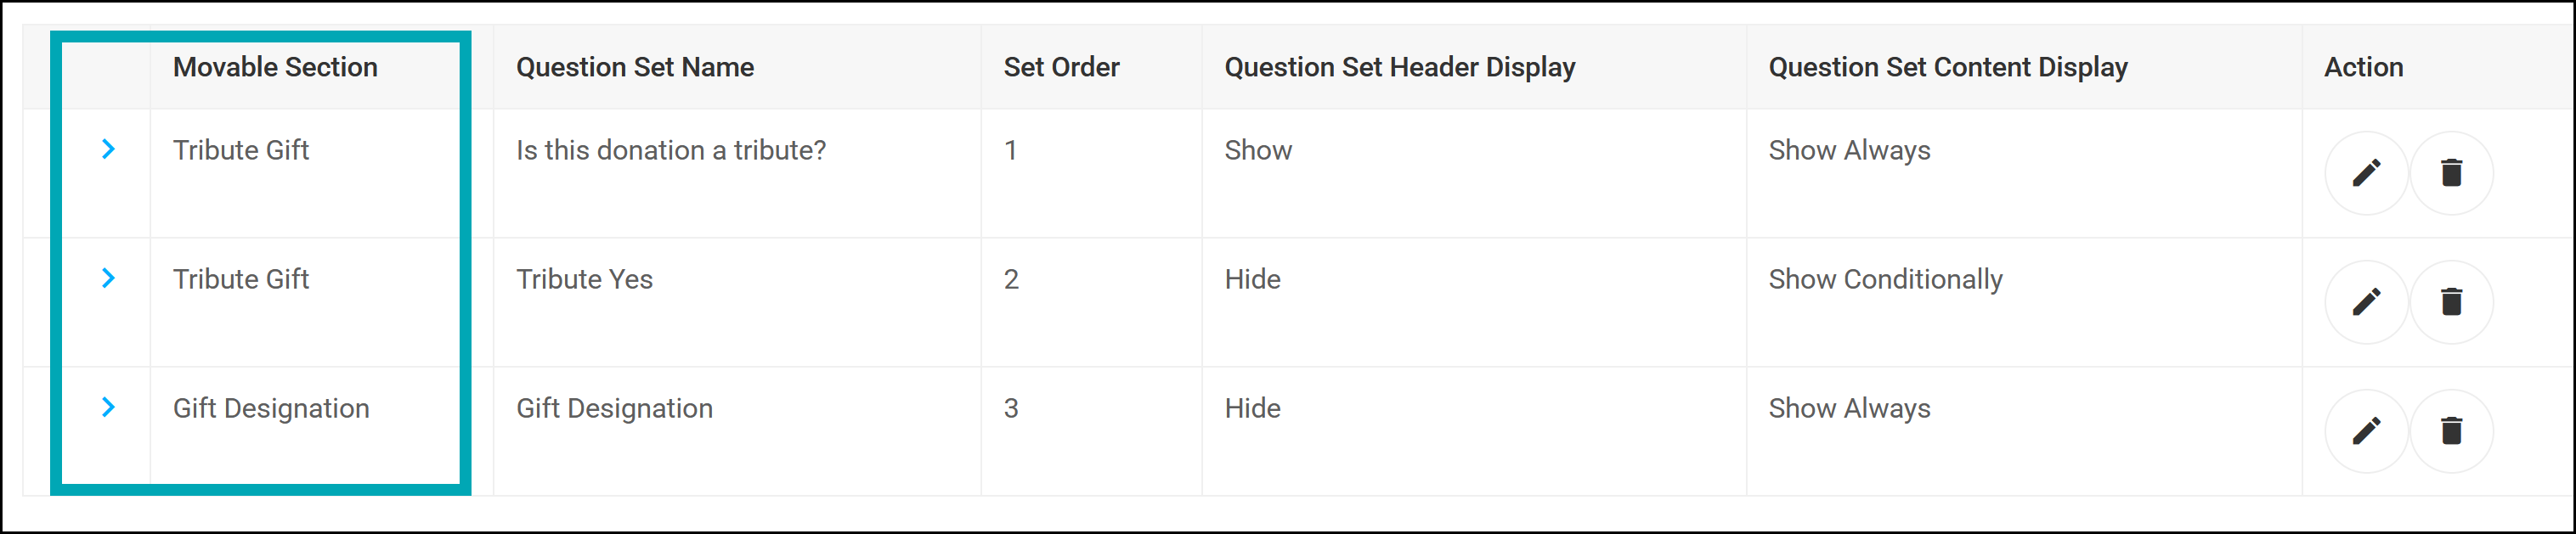Screen dimensions: 2576x534
Task: Delete the Tribute Yes question set
Action: click(2451, 302)
